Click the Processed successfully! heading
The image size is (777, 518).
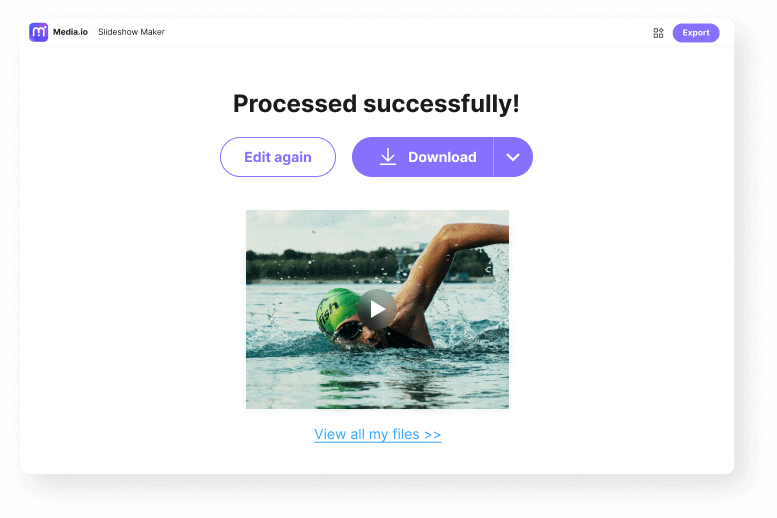[376, 104]
